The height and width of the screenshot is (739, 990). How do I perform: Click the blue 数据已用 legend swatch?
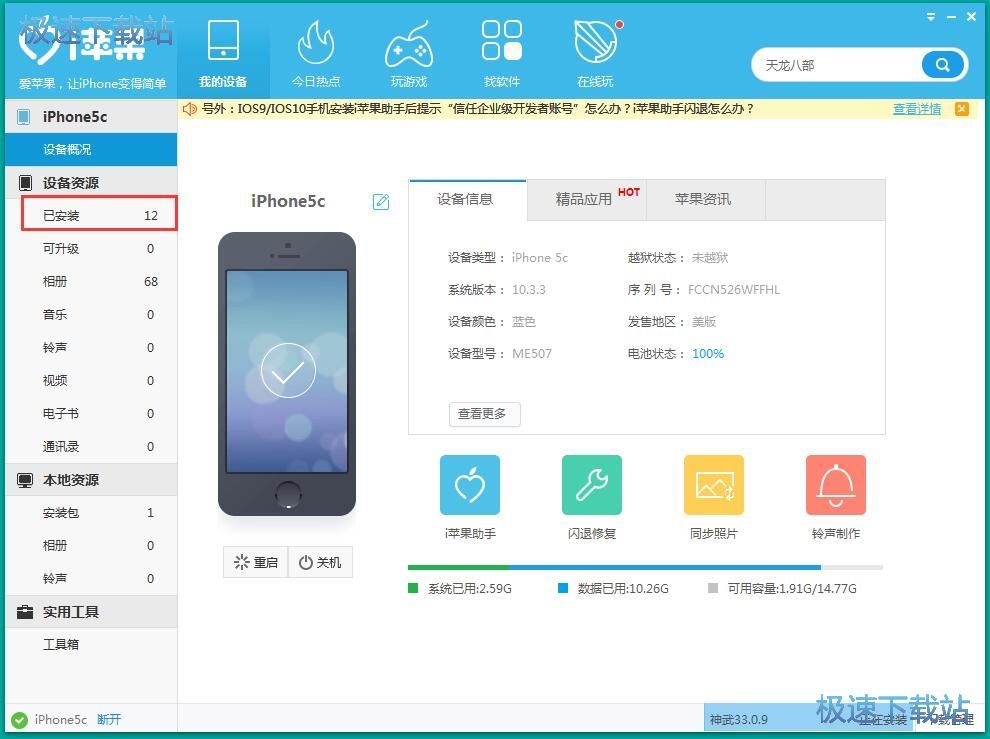(x=563, y=588)
